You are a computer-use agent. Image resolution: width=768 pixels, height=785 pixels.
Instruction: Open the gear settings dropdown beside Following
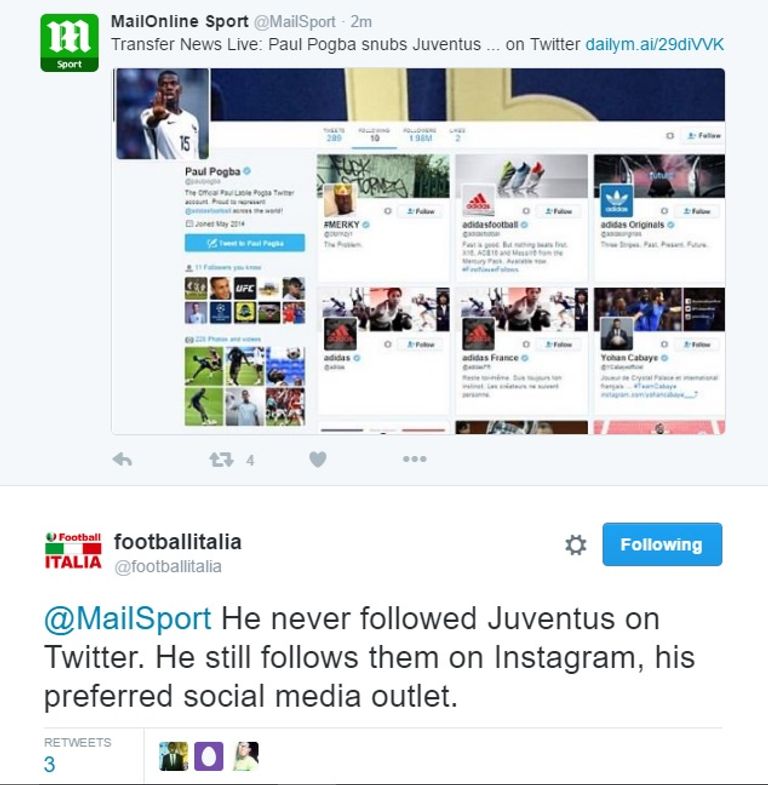[576, 545]
